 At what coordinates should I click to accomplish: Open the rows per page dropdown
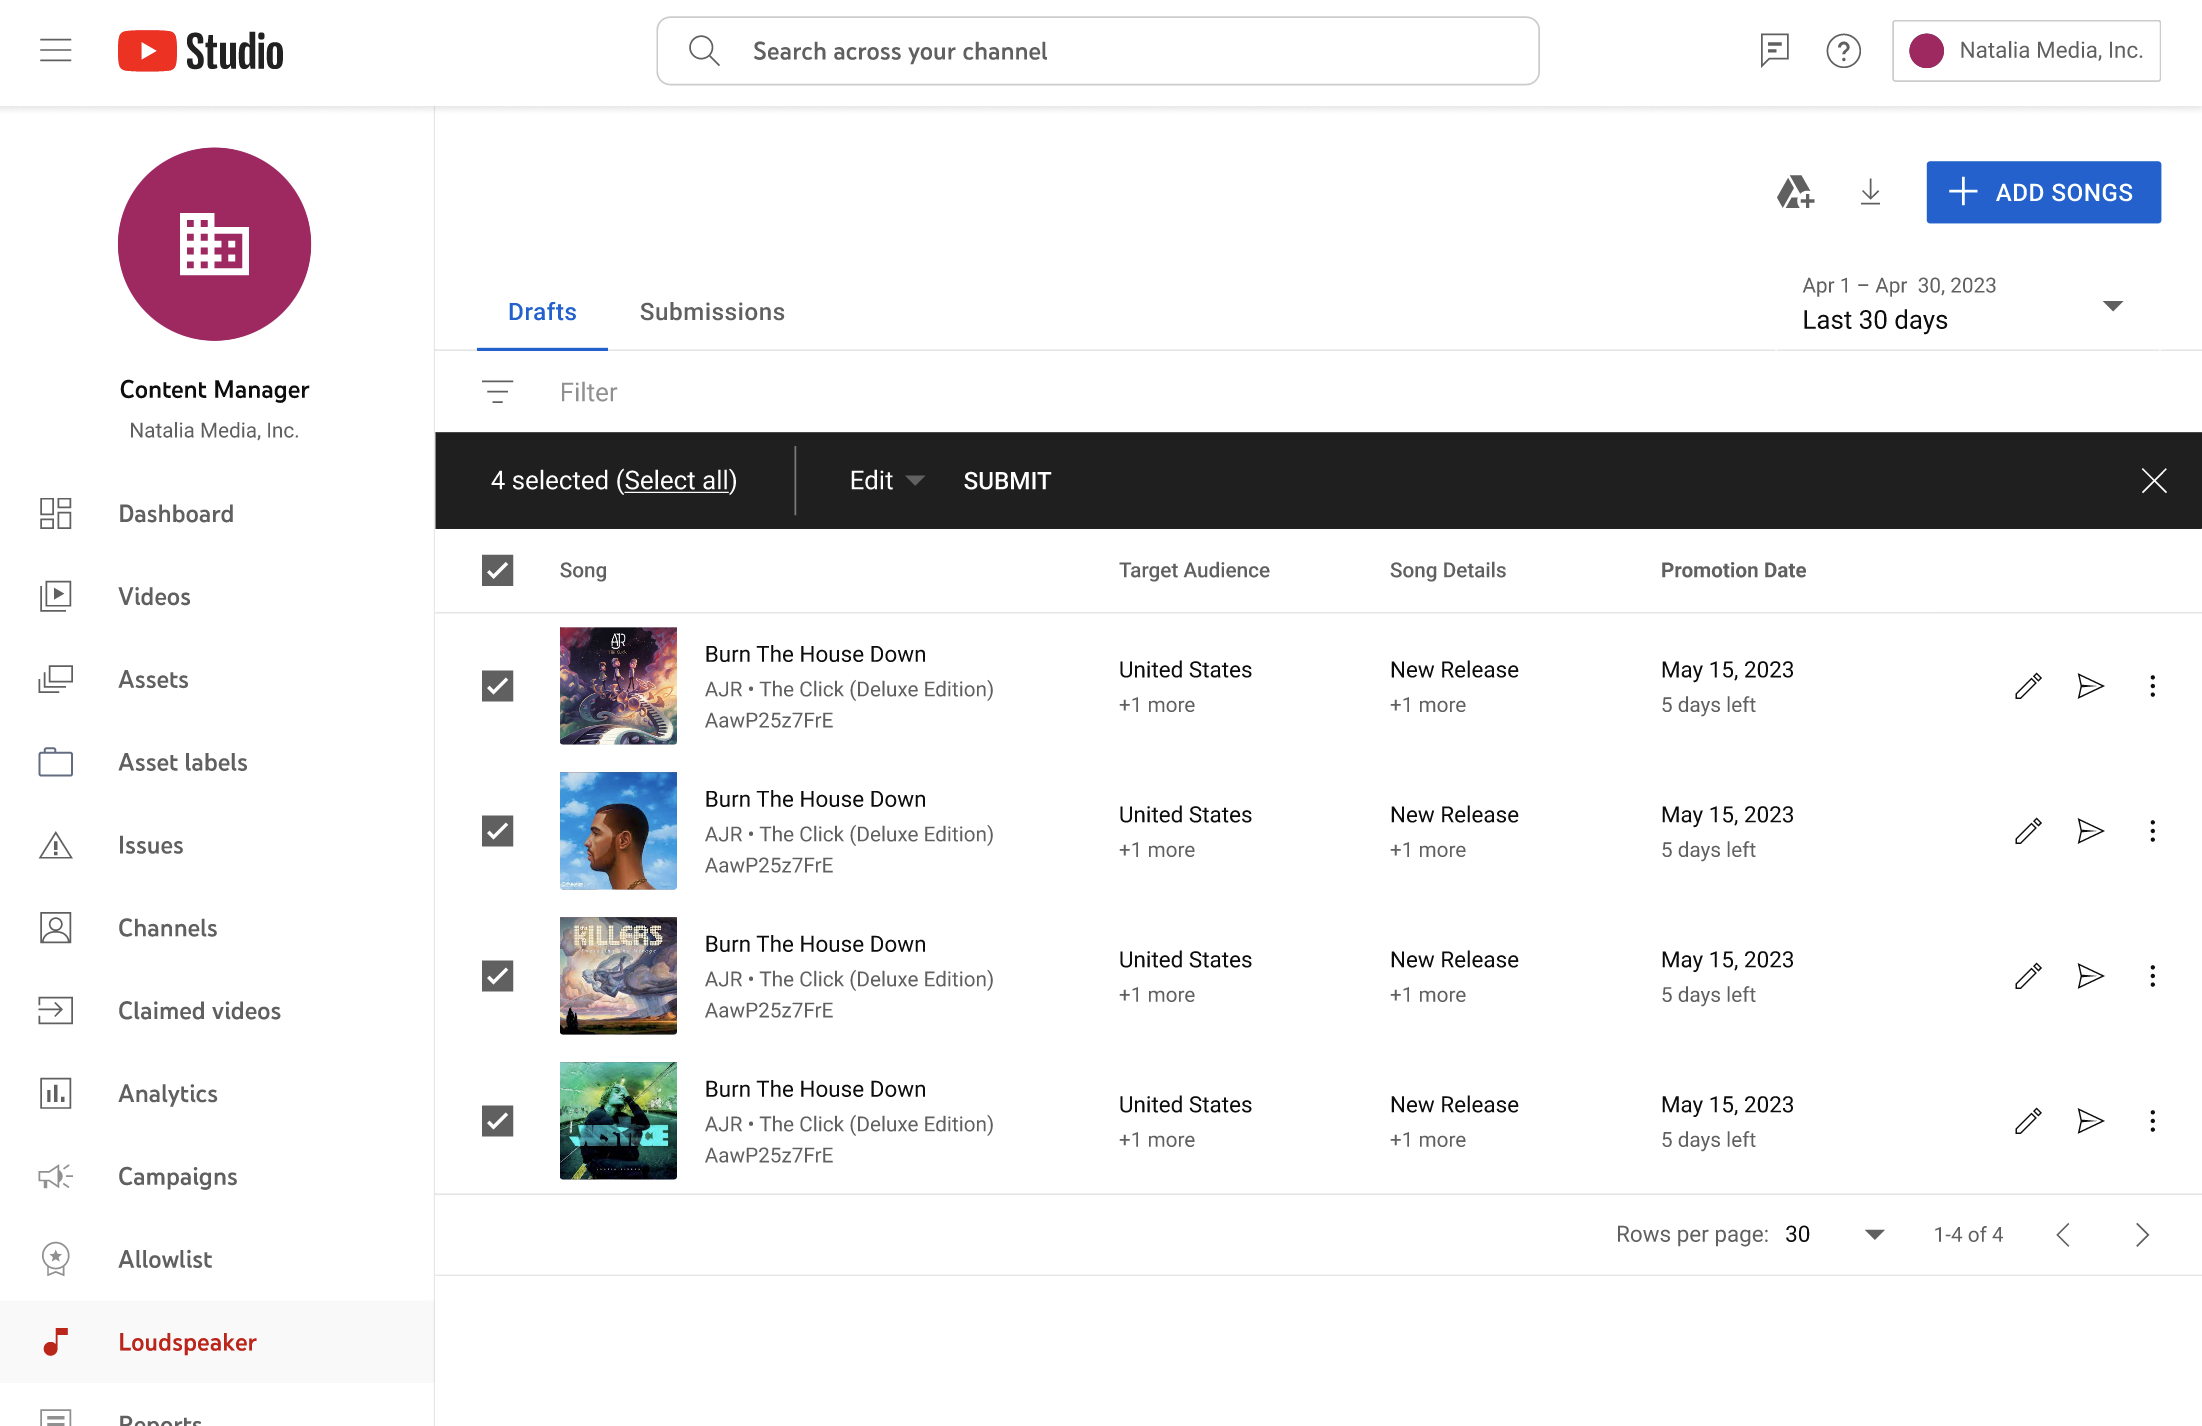(1874, 1234)
